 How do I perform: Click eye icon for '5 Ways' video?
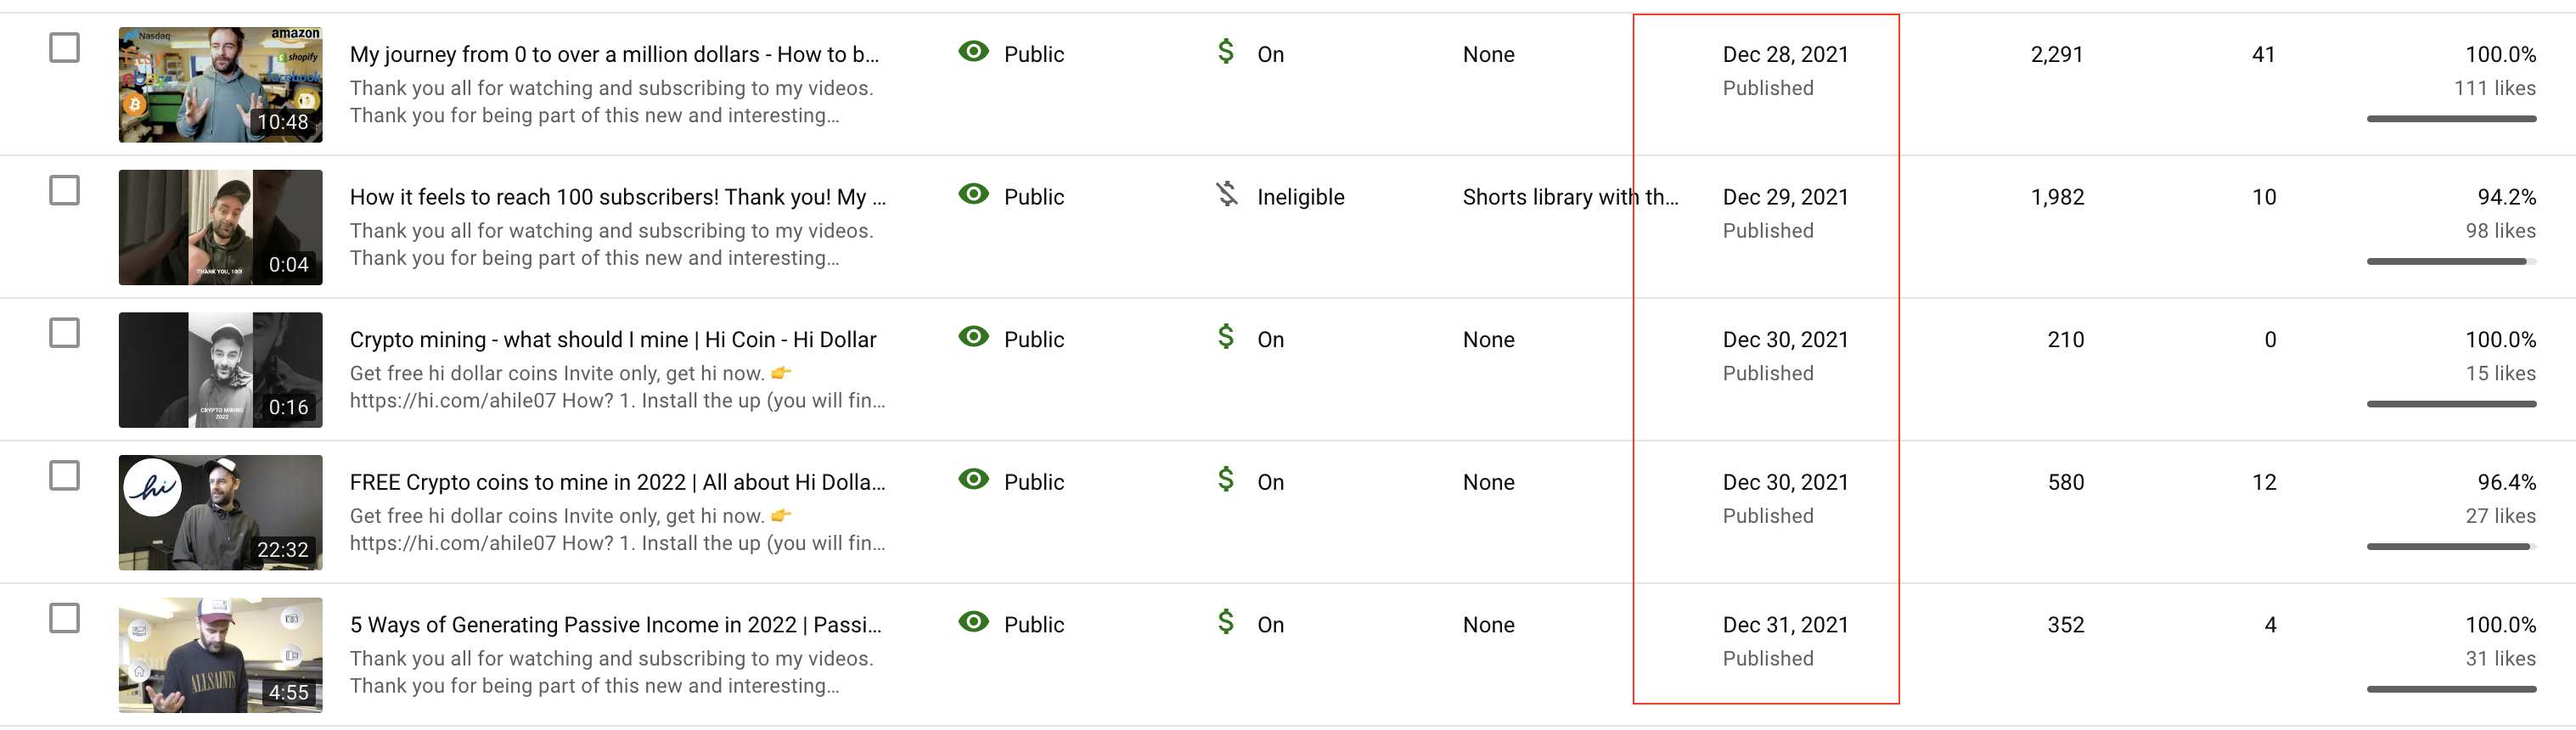point(973,622)
